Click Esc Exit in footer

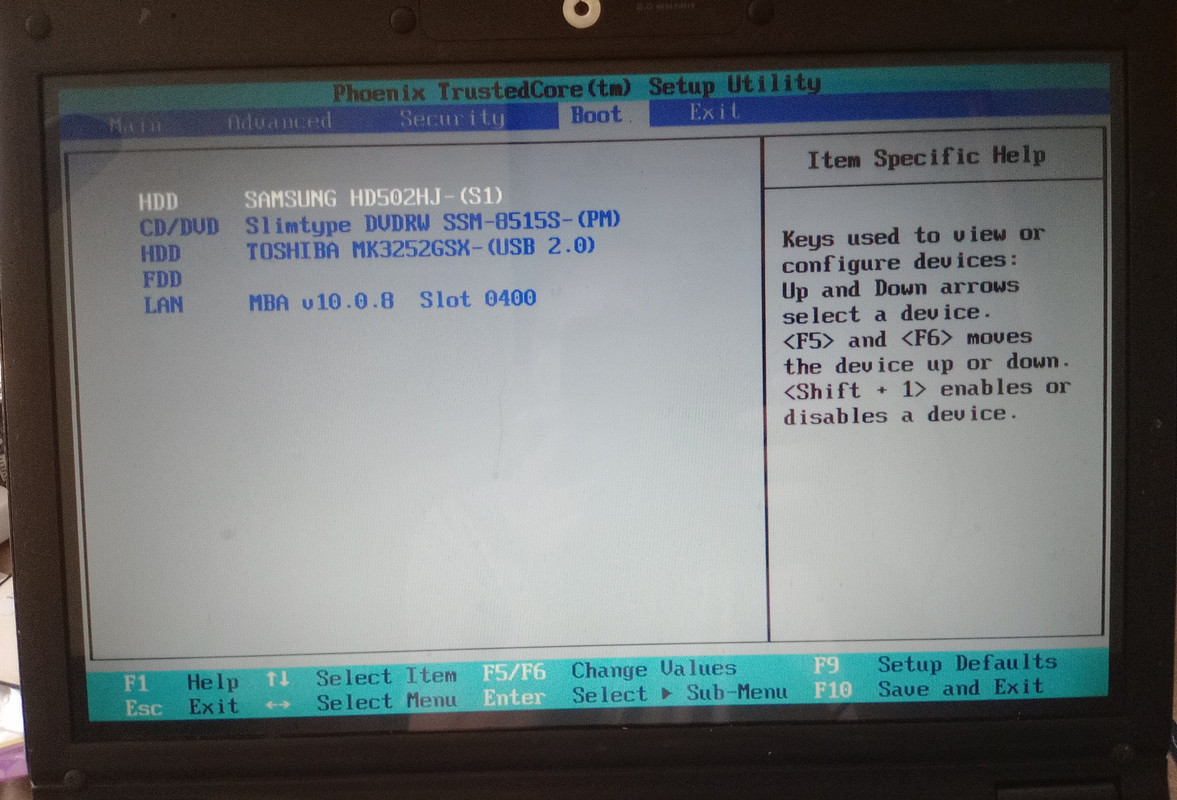click(182, 707)
